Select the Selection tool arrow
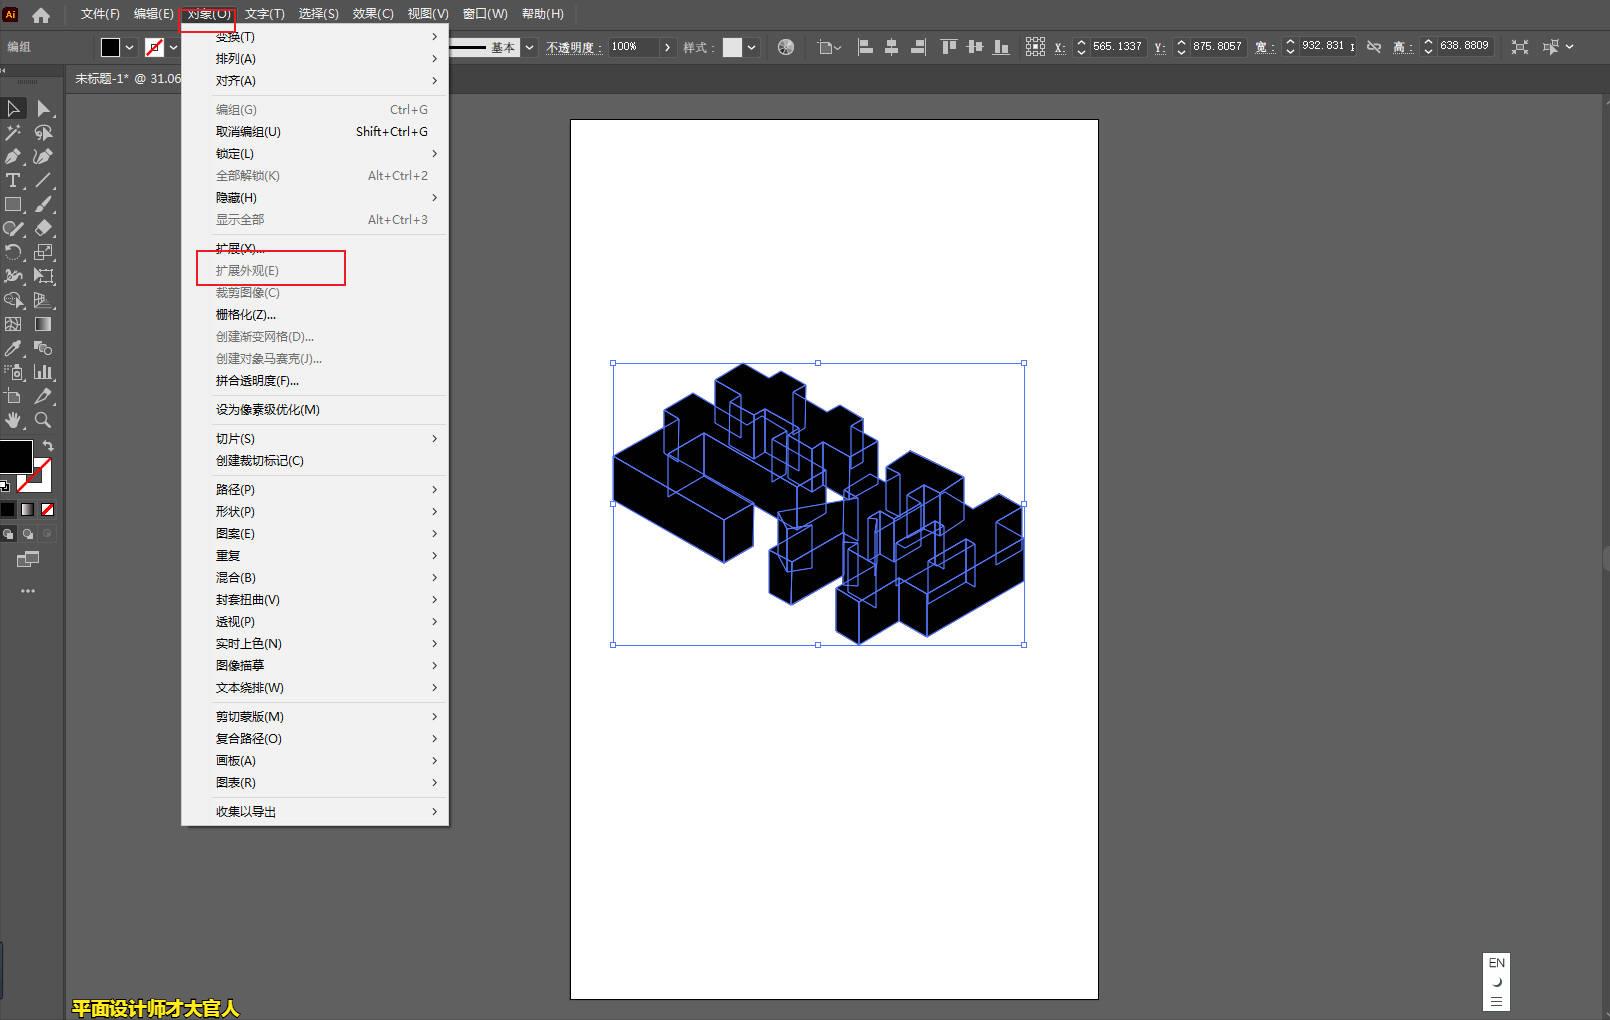Image resolution: width=1610 pixels, height=1020 pixels. (13, 108)
